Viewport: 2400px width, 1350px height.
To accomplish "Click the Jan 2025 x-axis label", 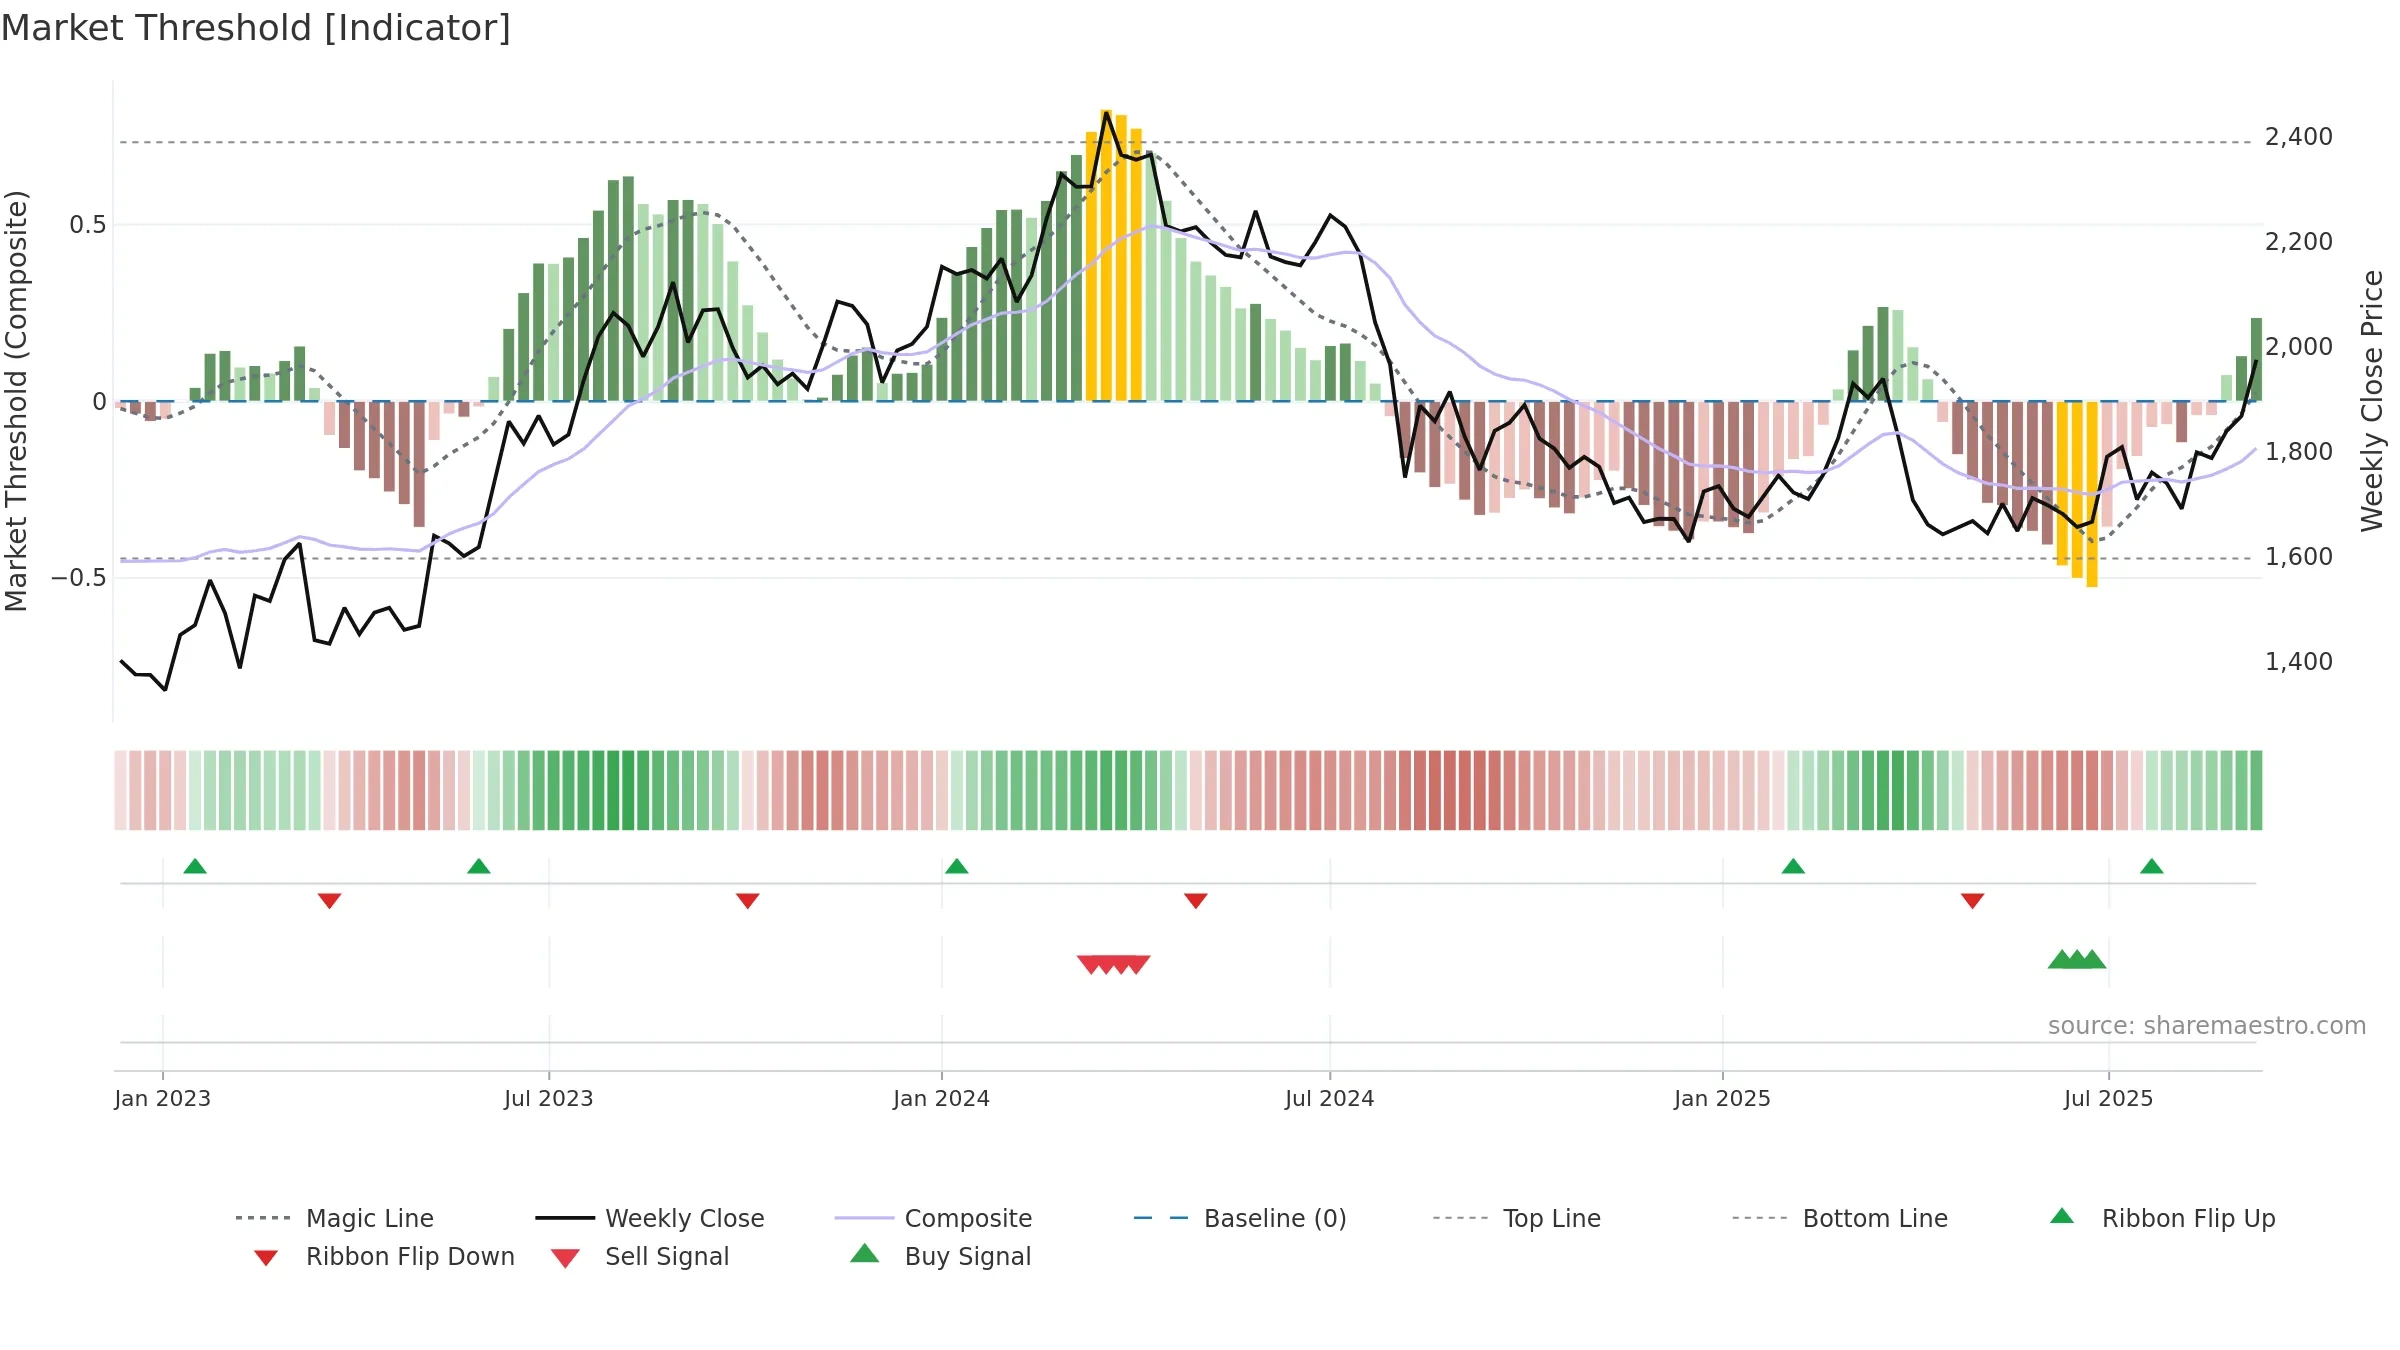I will (1723, 1098).
